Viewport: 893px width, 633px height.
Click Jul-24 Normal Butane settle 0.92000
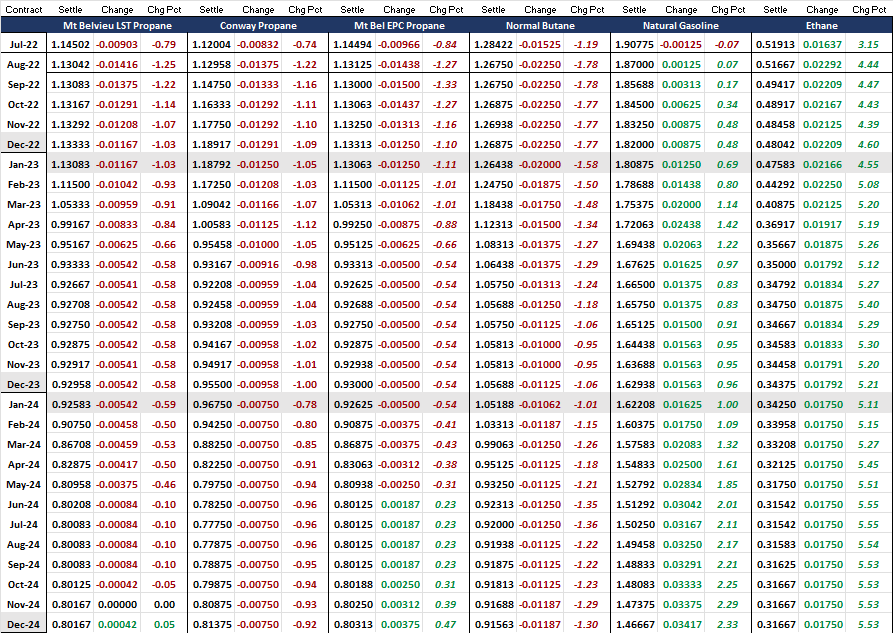point(493,525)
